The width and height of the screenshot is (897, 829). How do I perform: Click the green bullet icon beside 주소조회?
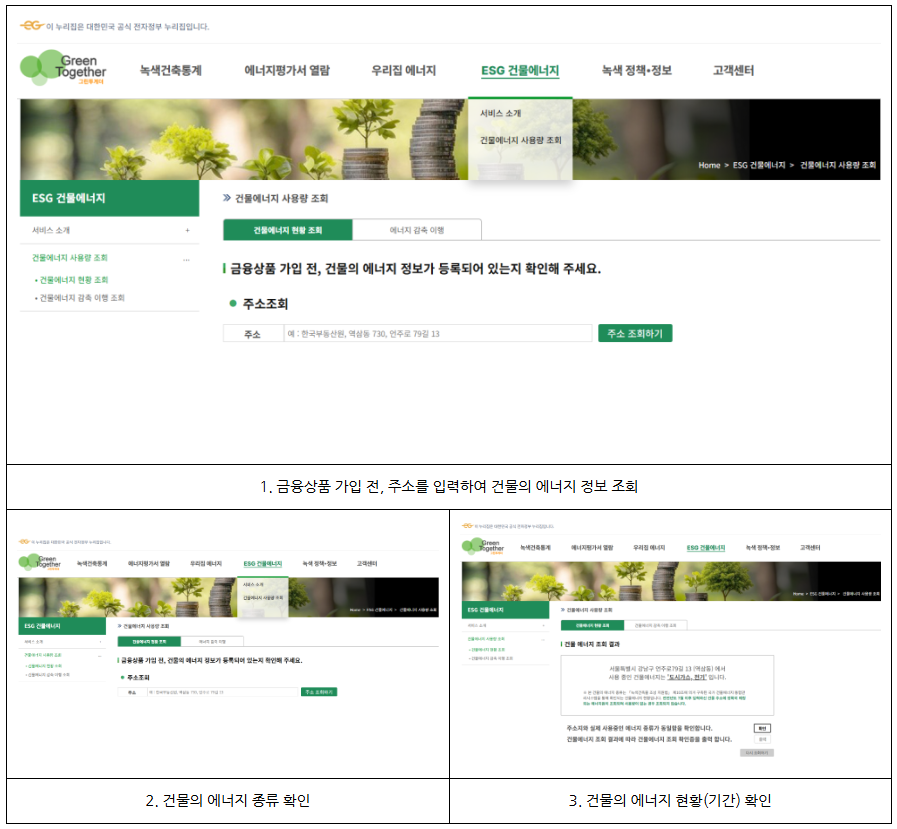(231, 305)
